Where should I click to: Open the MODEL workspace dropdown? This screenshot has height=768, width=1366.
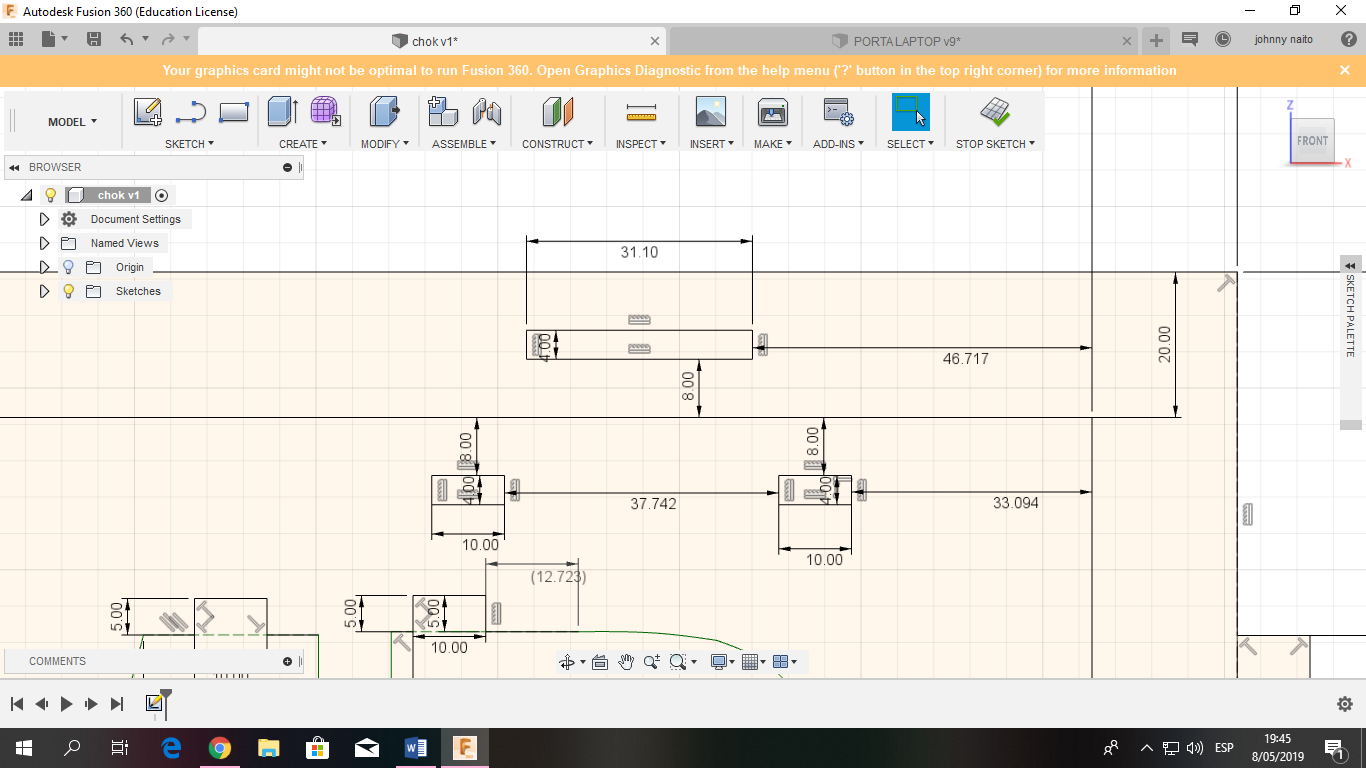pyautogui.click(x=72, y=122)
